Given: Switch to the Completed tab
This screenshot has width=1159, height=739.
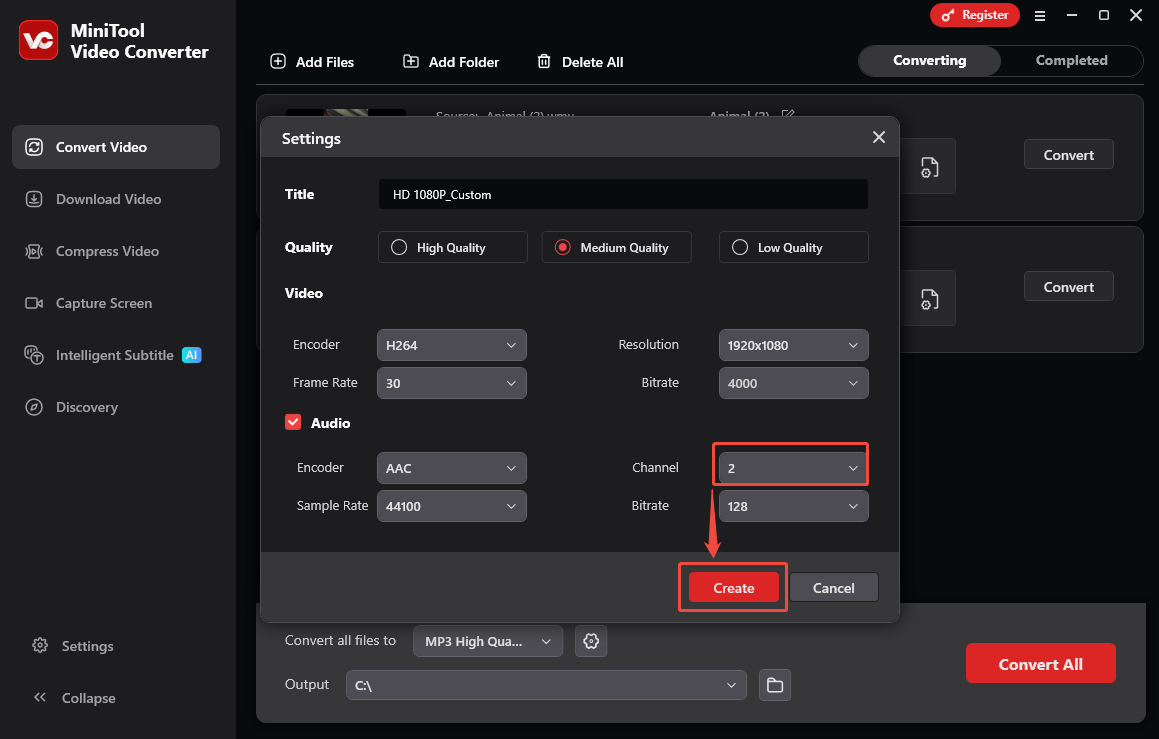Looking at the screenshot, I should 1070,60.
